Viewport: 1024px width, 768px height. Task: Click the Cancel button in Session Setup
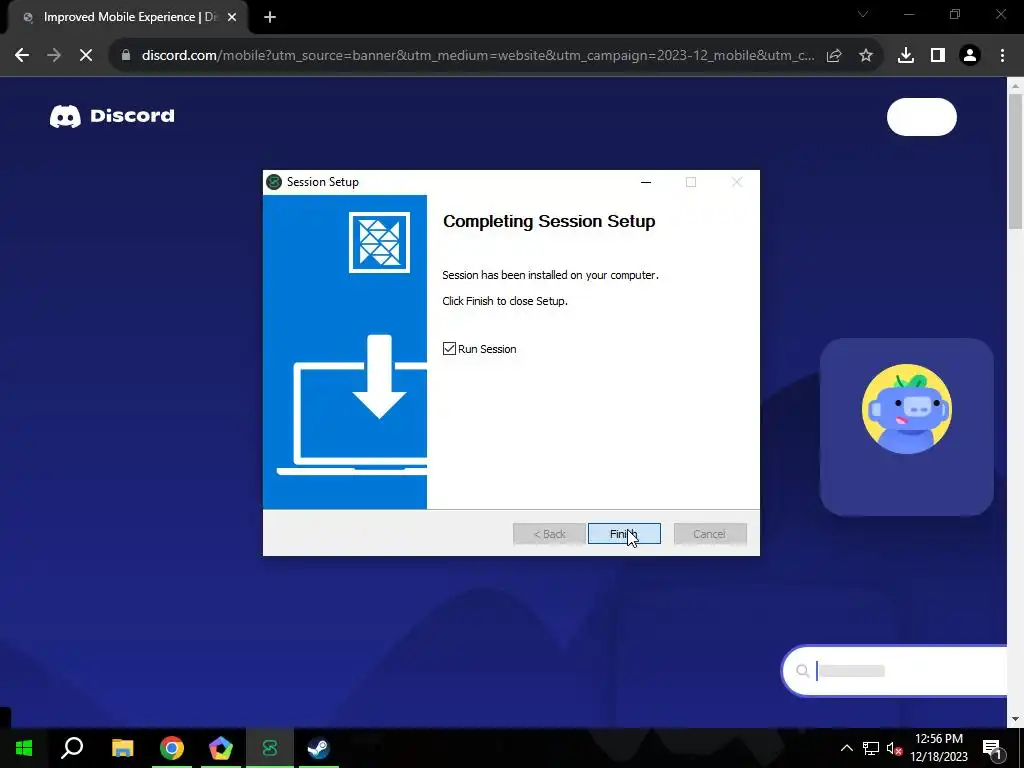pos(710,534)
